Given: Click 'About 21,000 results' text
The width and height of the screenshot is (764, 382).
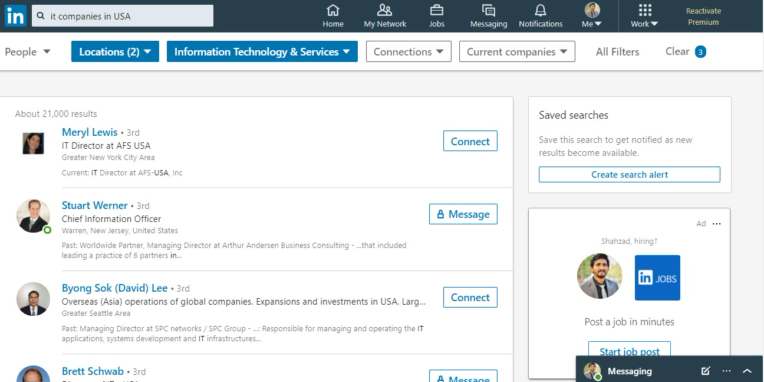Looking at the screenshot, I should click(x=56, y=114).
